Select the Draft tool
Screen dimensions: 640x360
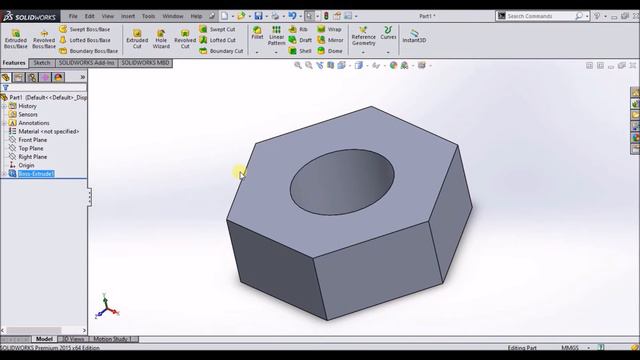(300, 40)
